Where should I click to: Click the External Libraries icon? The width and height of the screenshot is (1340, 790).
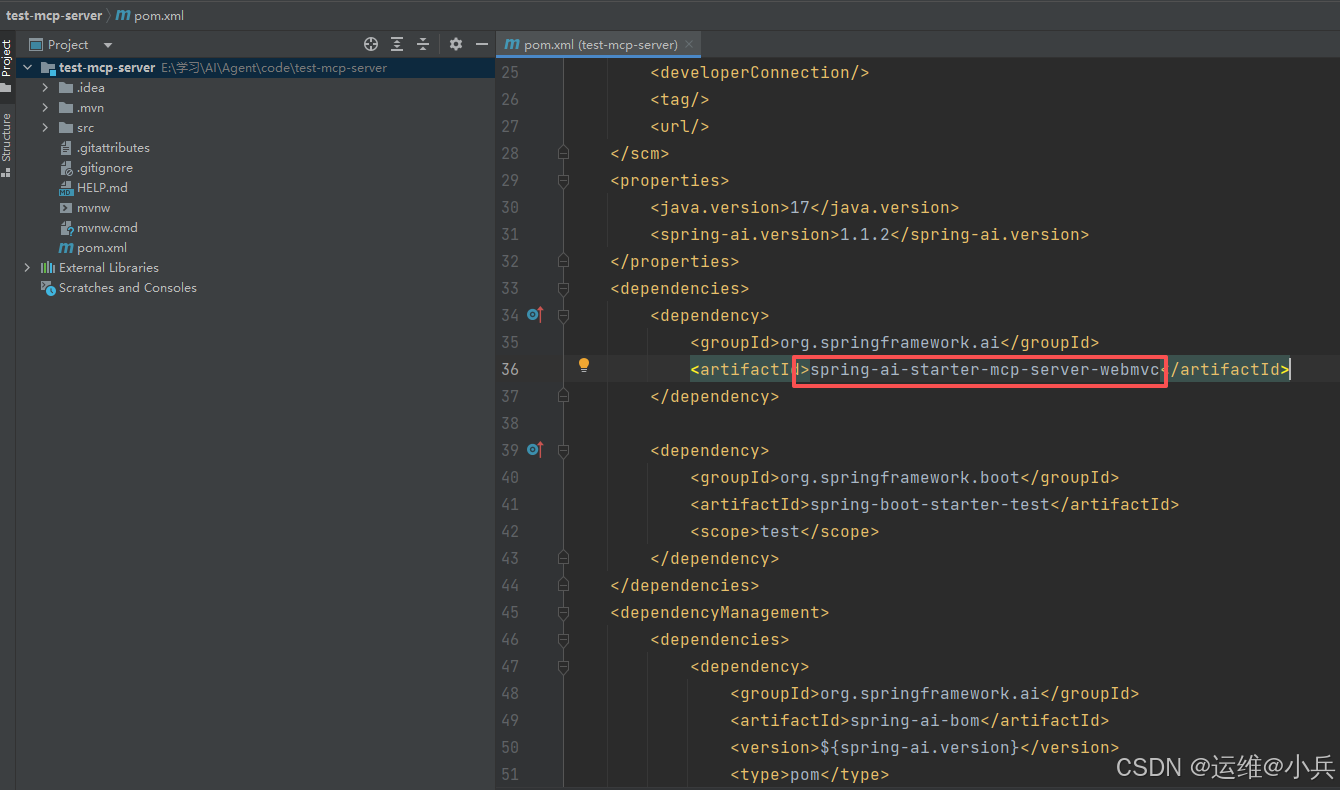click(x=48, y=268)
